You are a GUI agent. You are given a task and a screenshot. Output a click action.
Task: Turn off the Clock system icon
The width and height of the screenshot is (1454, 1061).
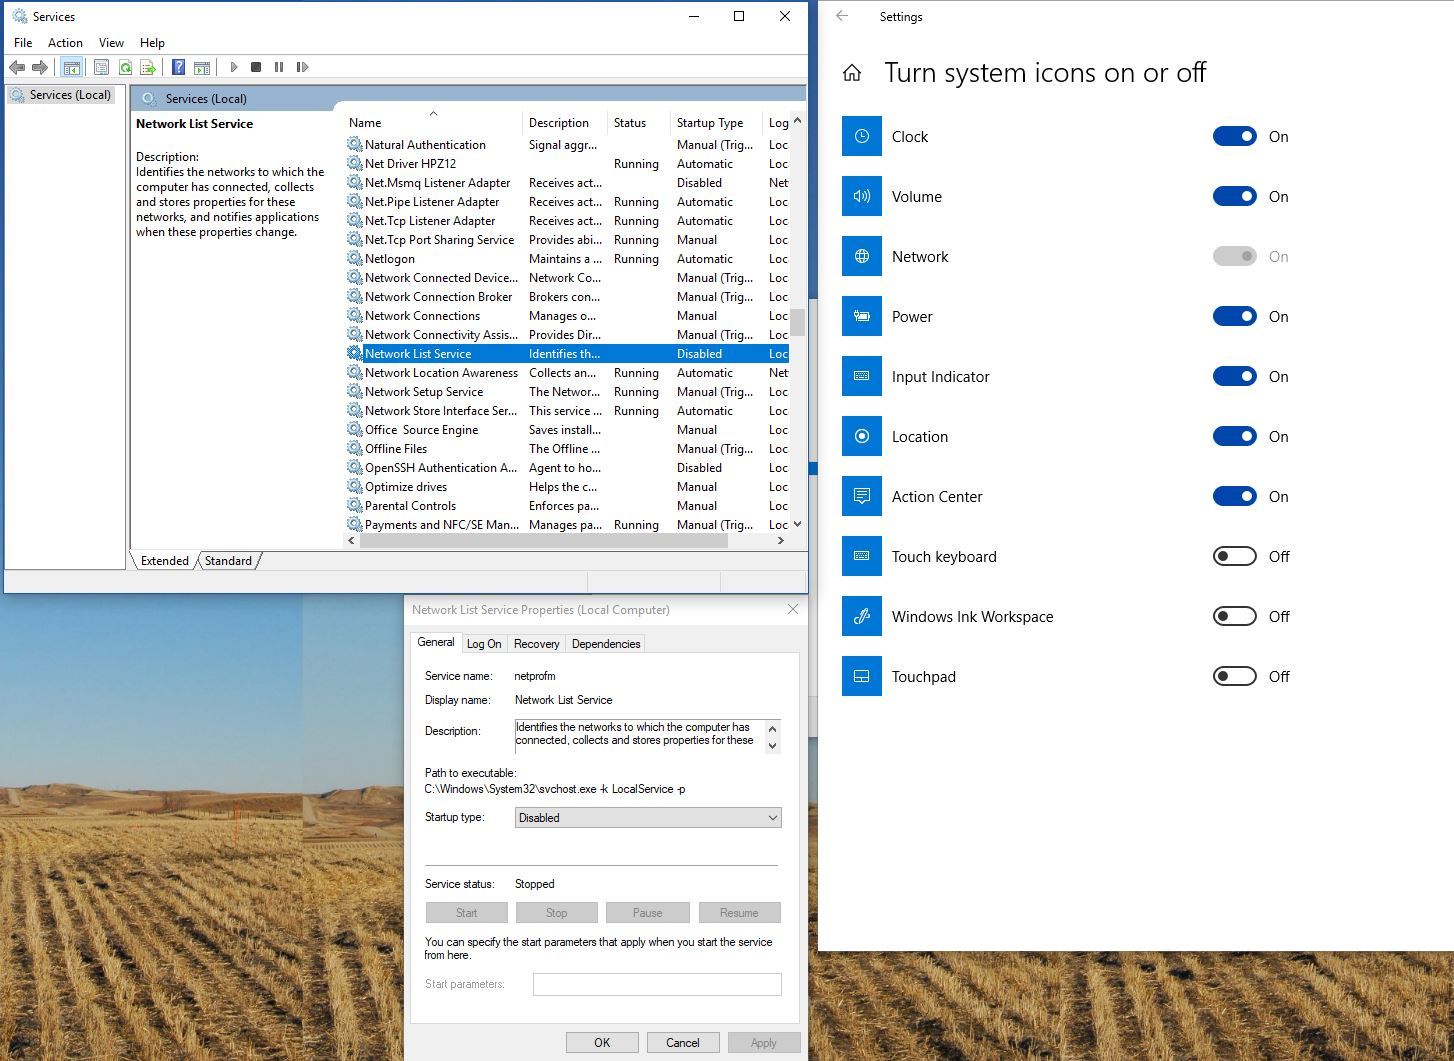tap(1235, 136)
